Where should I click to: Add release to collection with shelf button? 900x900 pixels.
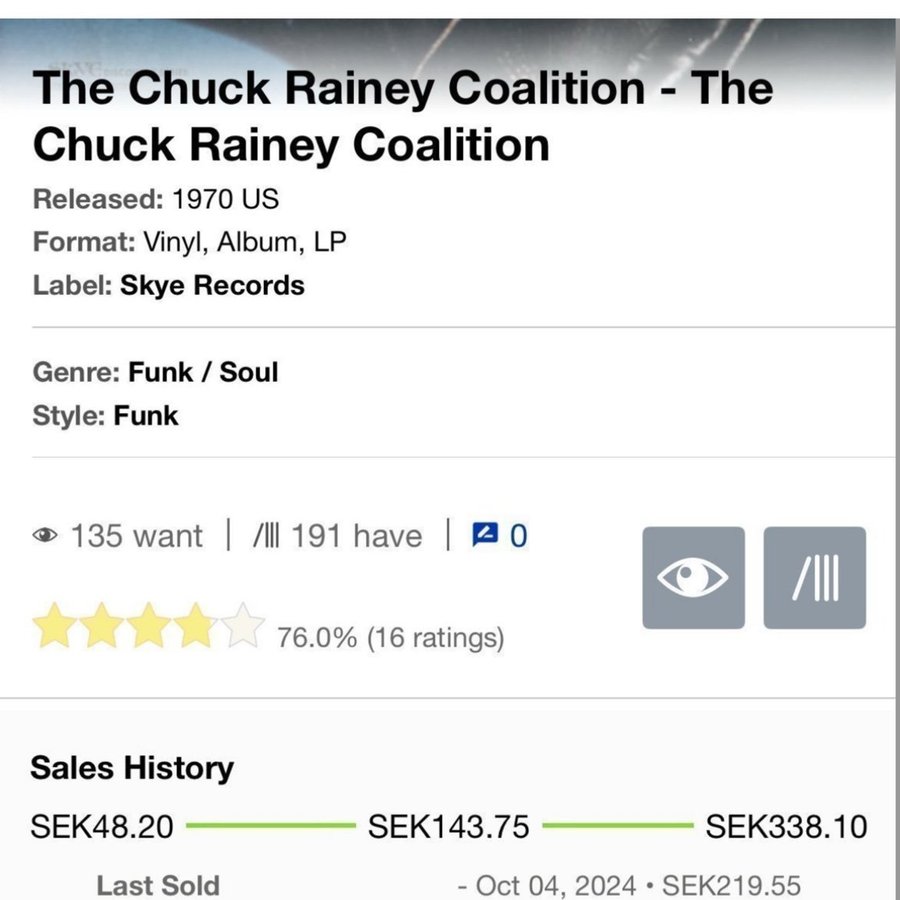(814, 578)
